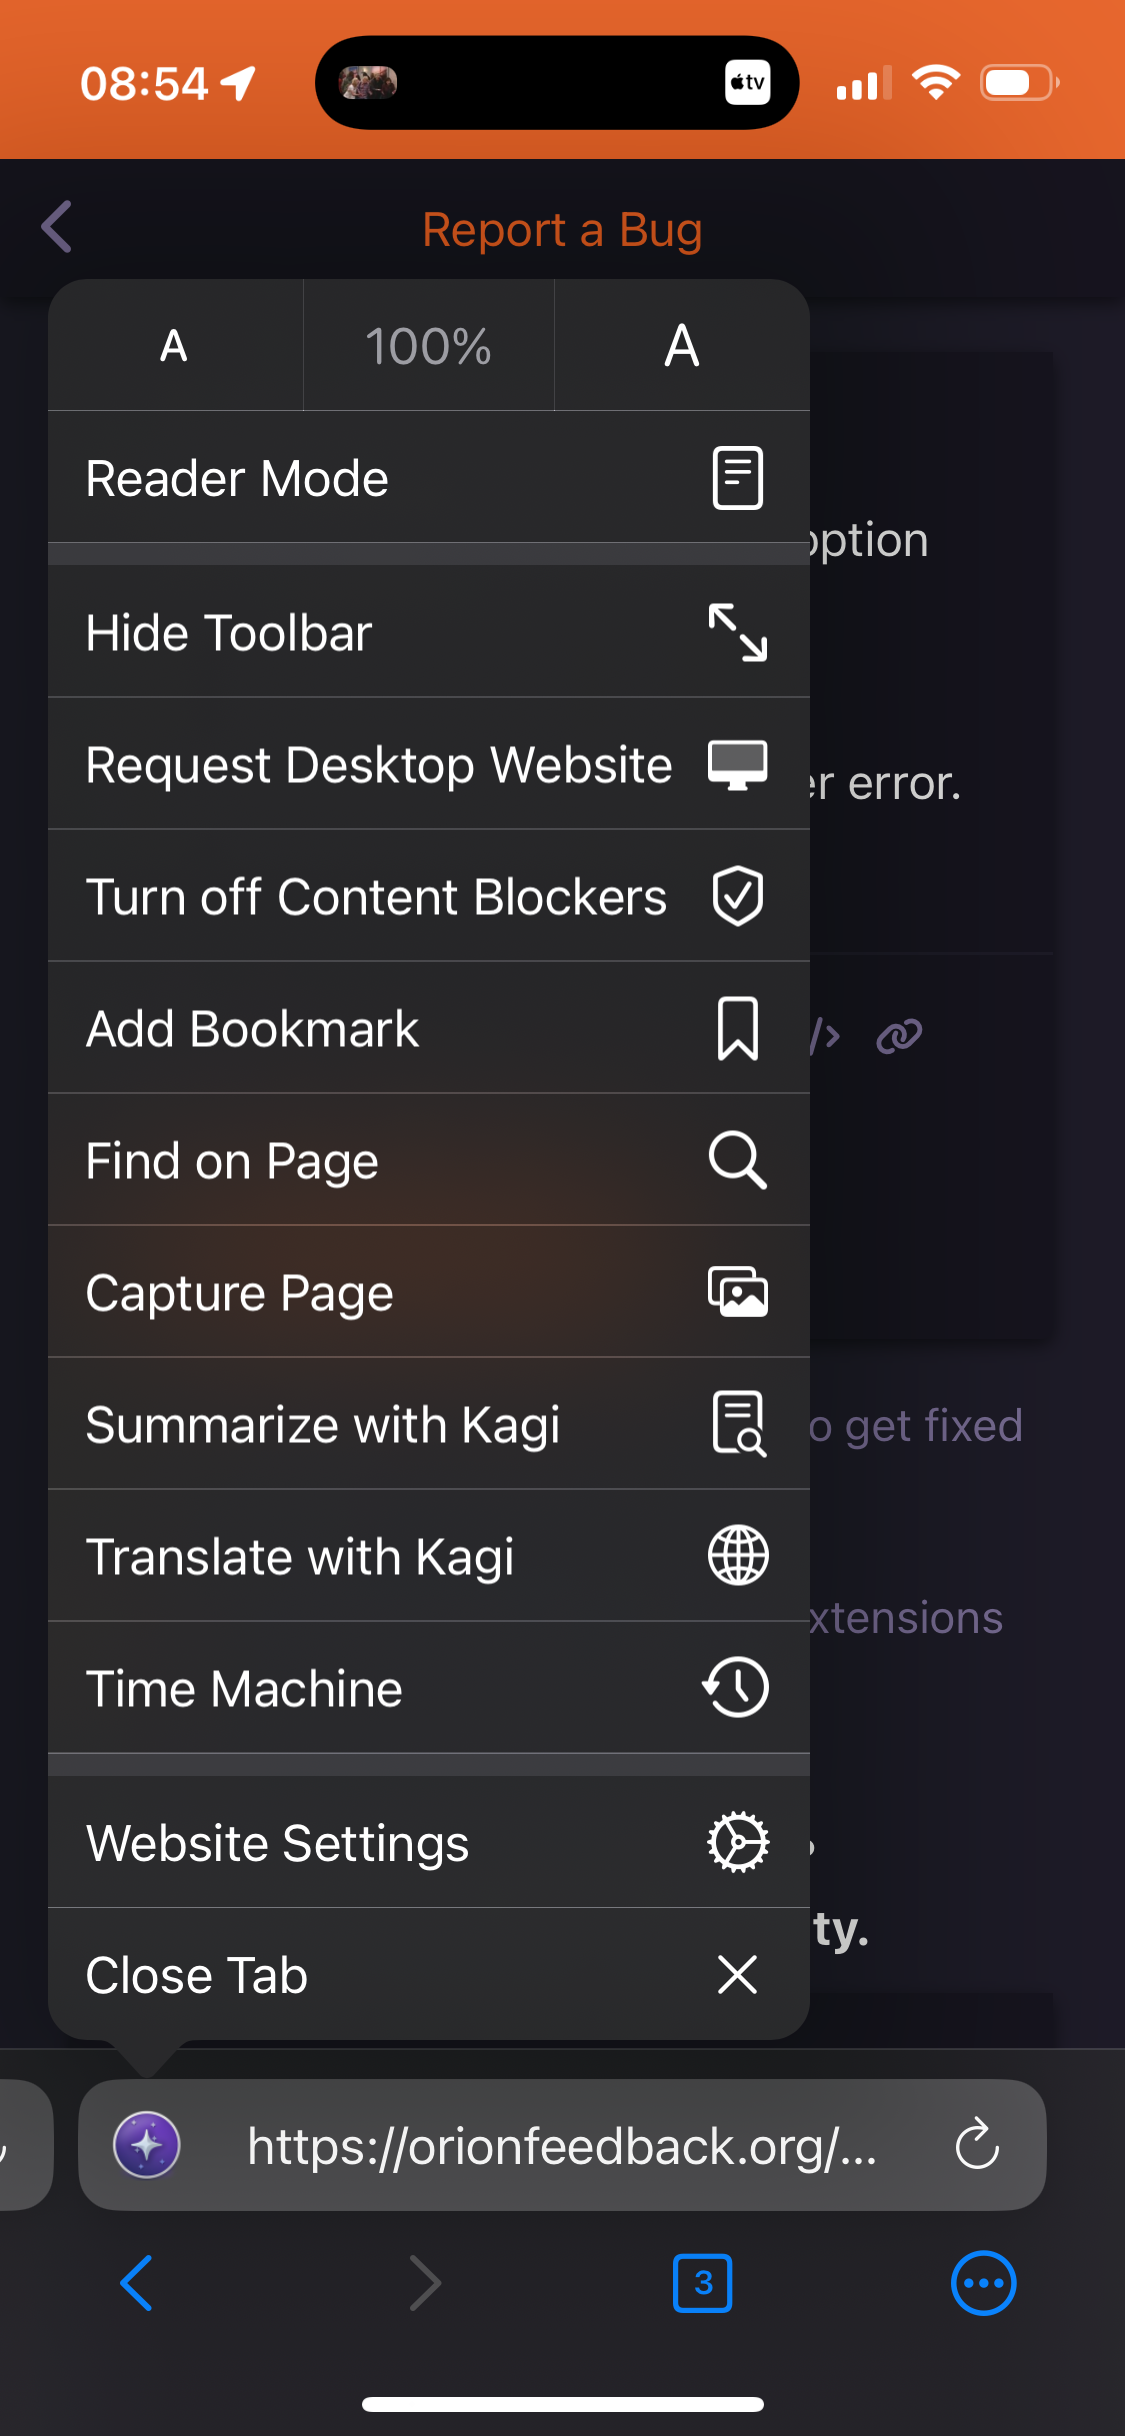This screenshot has width=1125, height=2436.
Task: Tap the Find on Page magnifier icon
Action: 737,1160
